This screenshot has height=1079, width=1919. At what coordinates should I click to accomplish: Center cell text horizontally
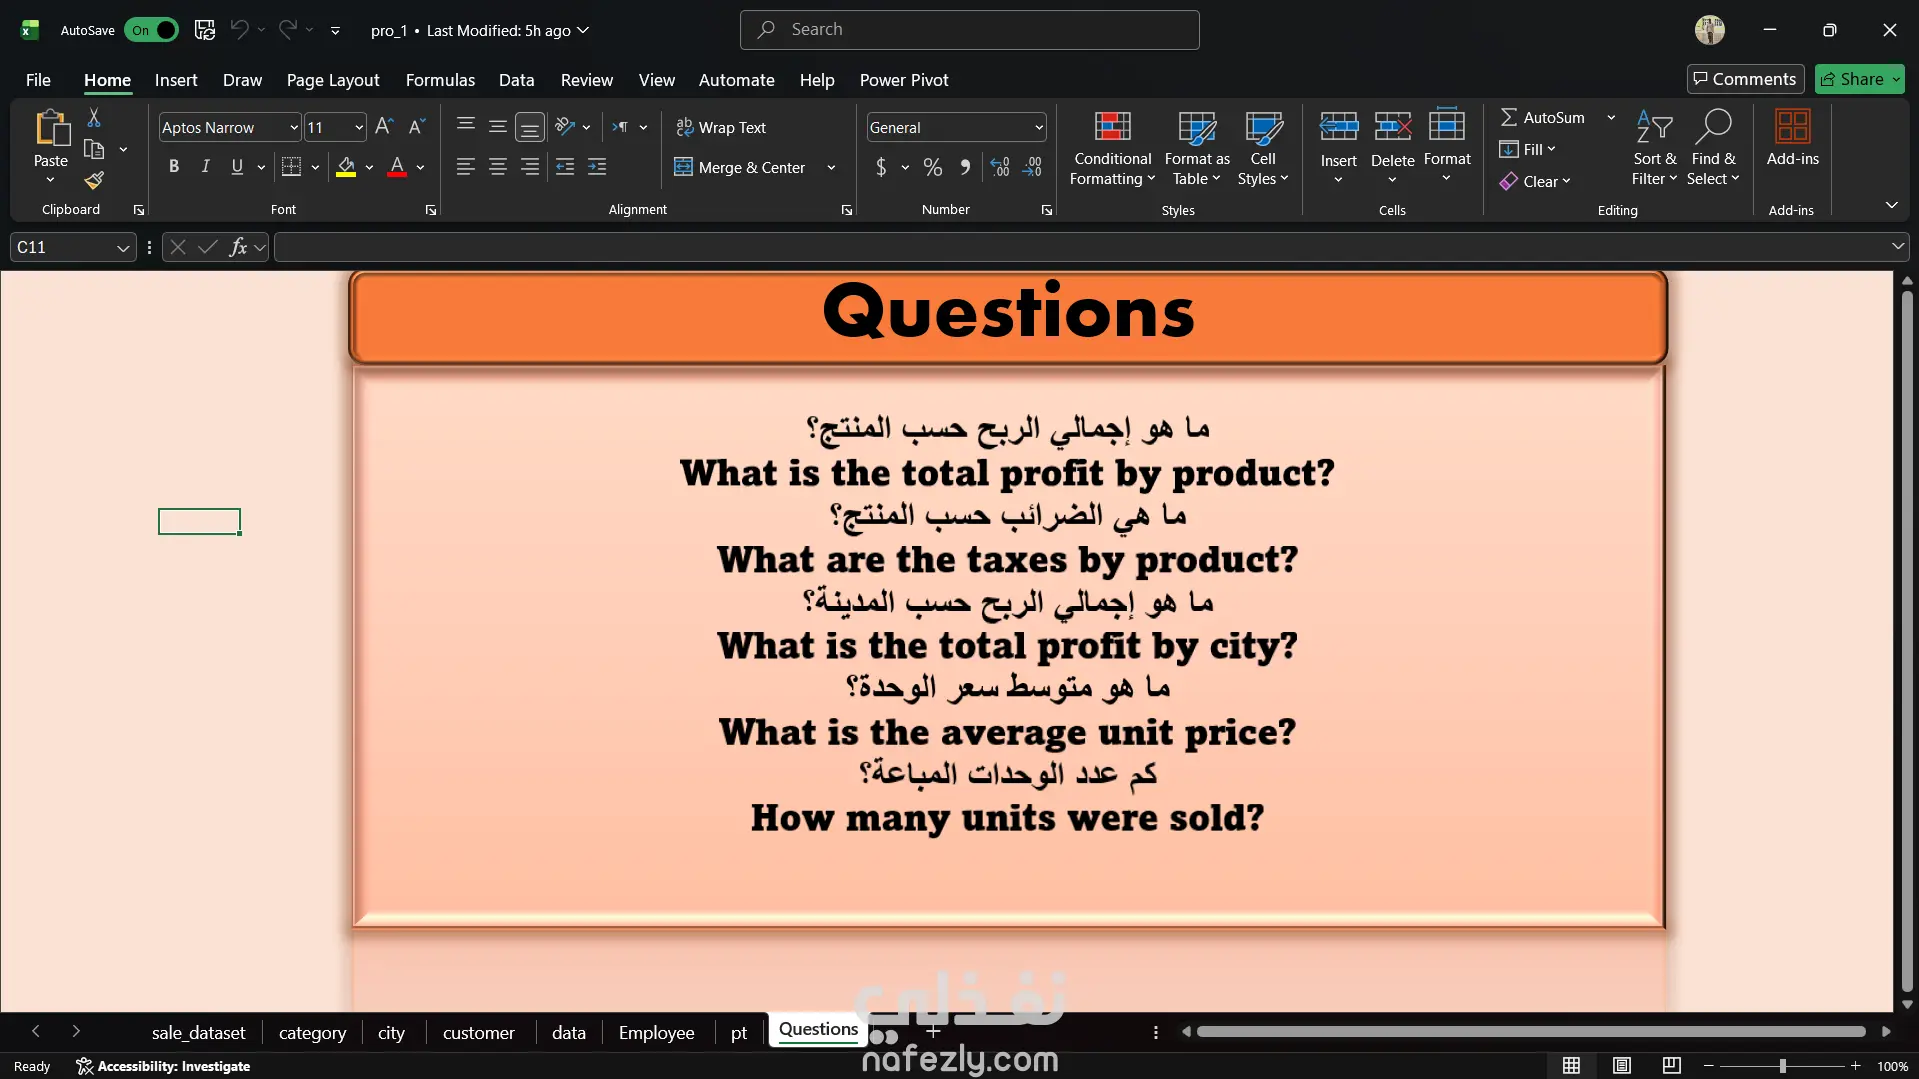pyautogui.click(x=497, y=167)
